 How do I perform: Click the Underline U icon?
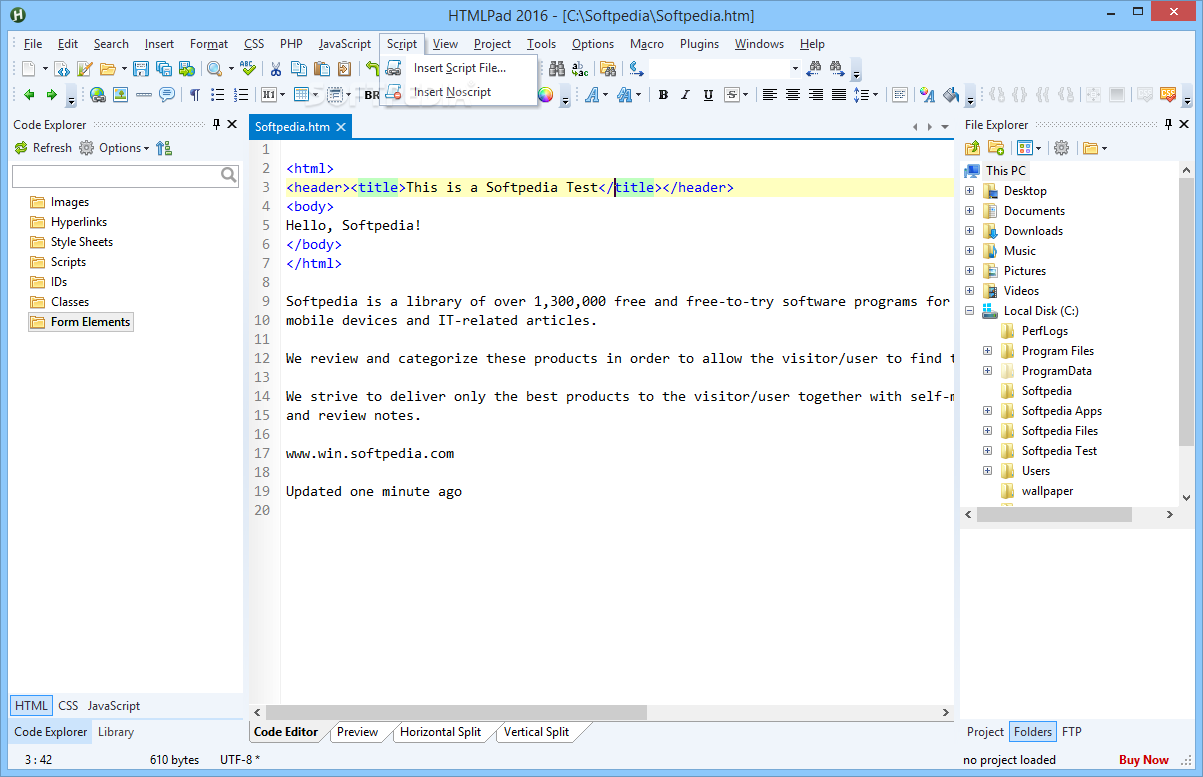tap(708, 95)
